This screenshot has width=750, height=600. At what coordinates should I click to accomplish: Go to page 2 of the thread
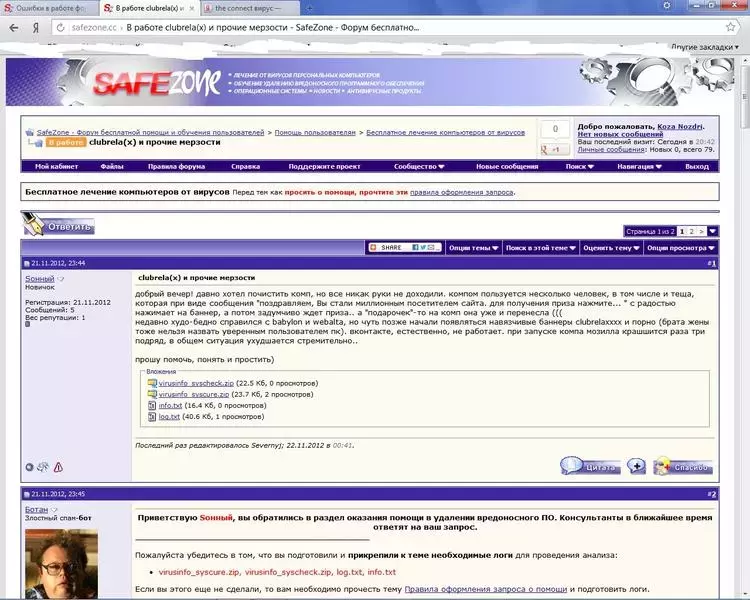[x=691, y=232]
